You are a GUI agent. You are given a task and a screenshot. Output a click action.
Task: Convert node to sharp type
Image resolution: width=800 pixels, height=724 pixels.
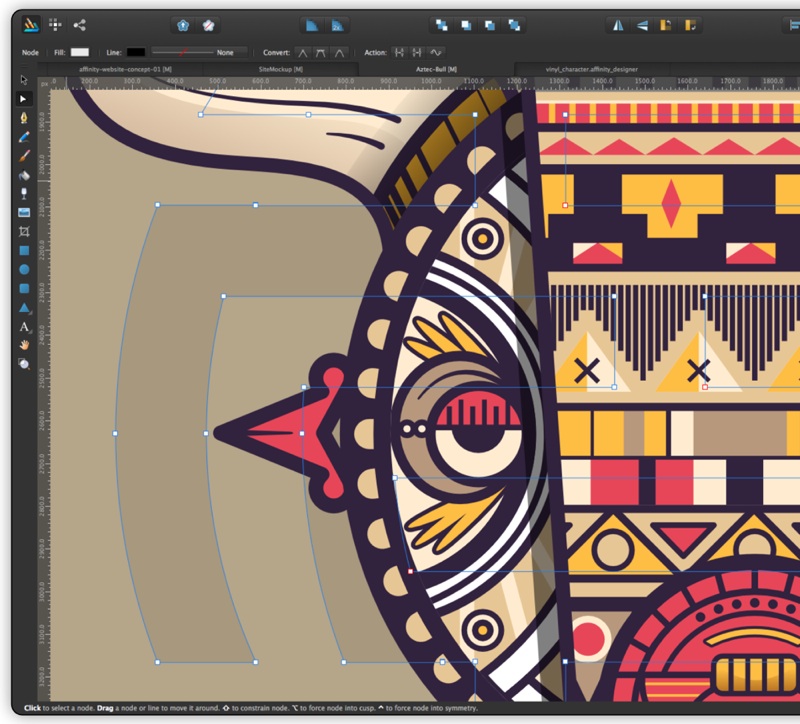point(303,52)
